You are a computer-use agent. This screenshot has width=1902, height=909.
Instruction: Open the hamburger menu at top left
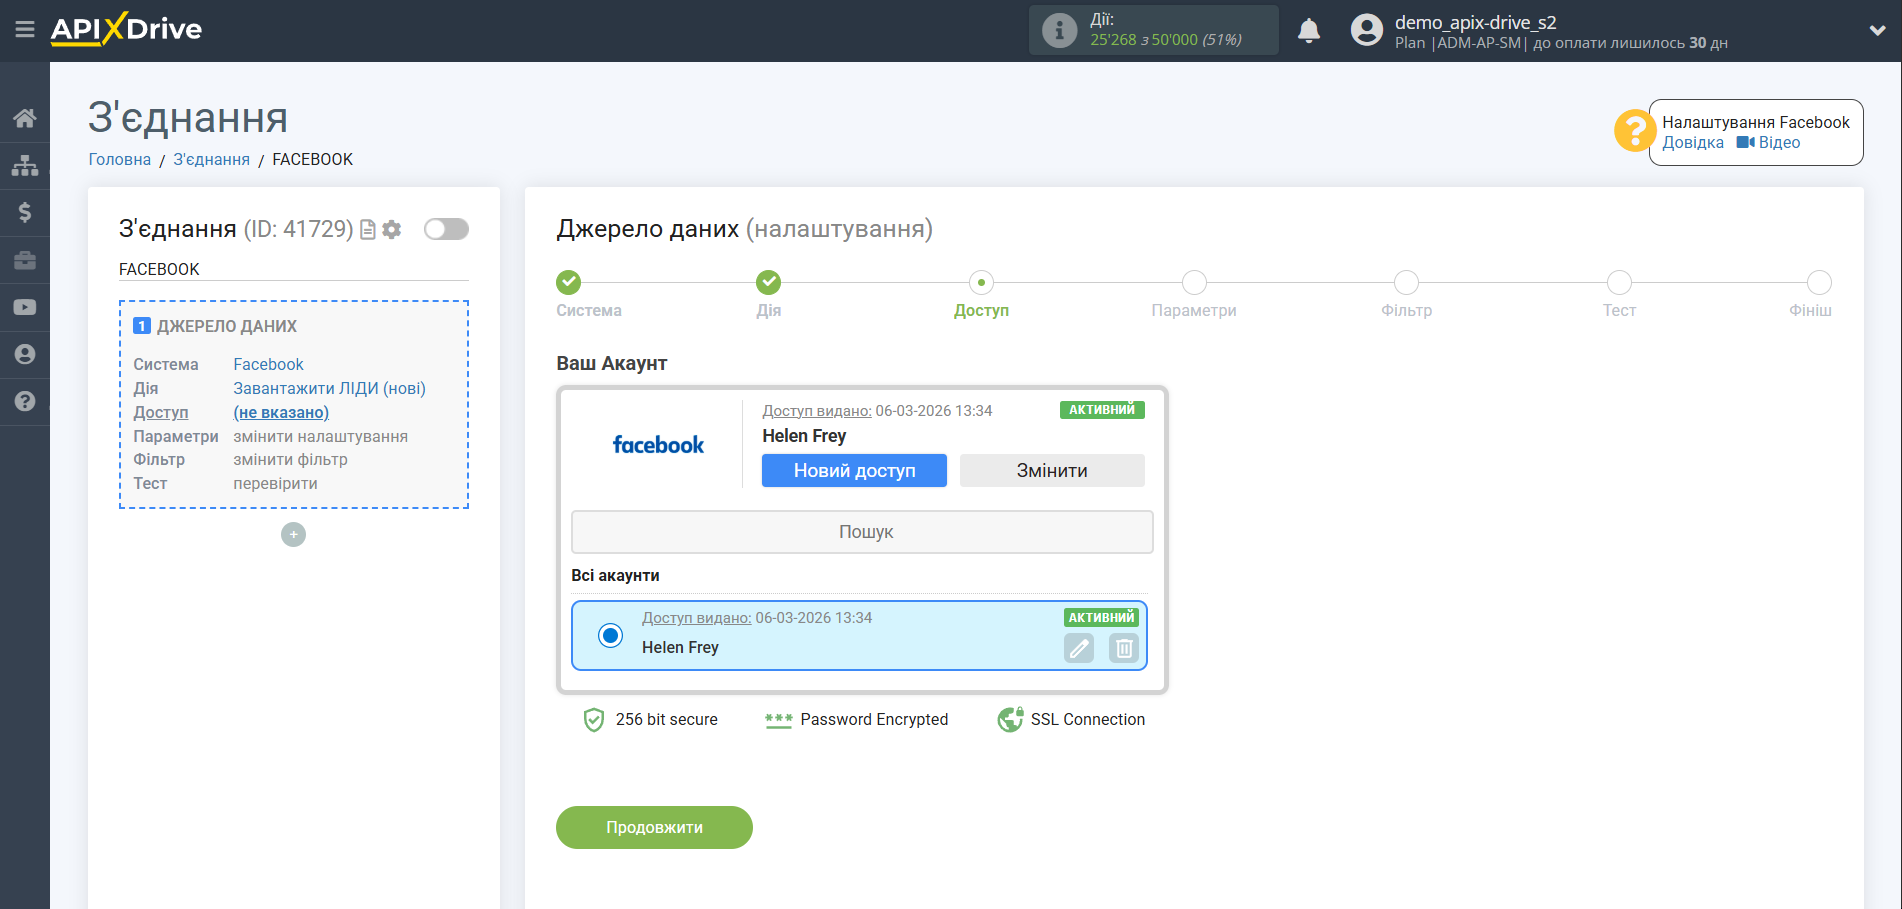coord(24,30)
